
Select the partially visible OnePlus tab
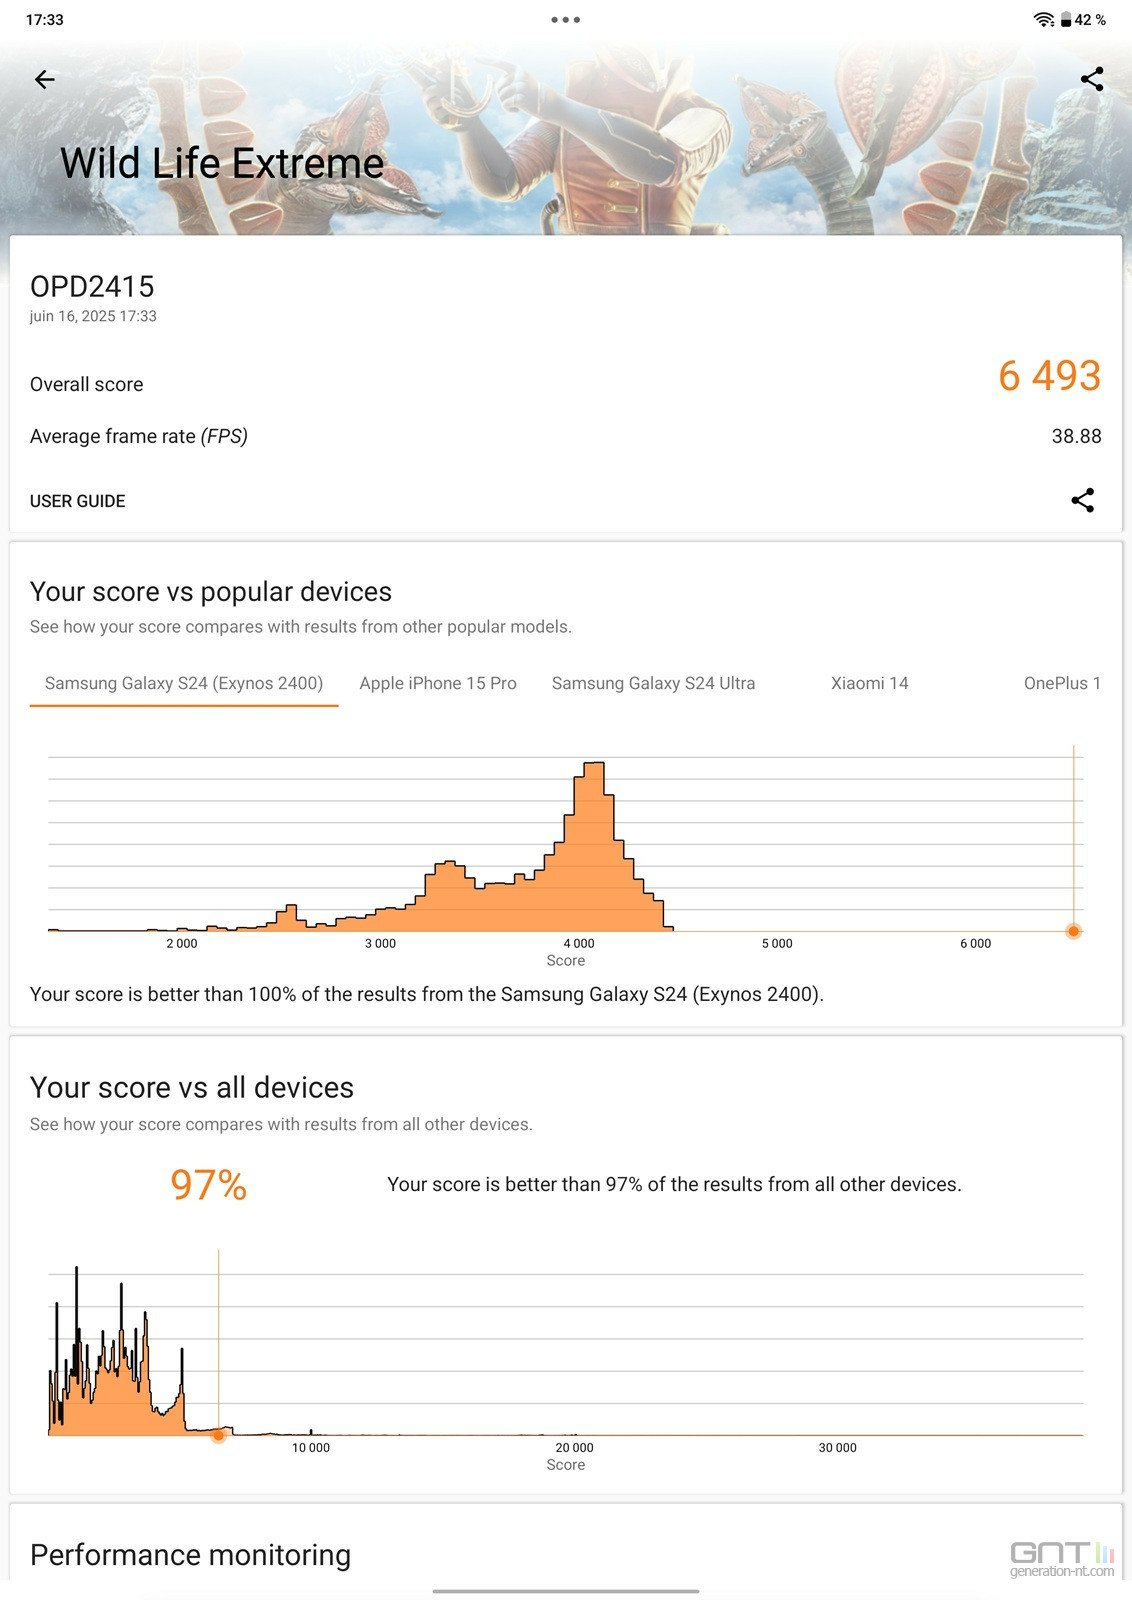tap(1062, 684)
